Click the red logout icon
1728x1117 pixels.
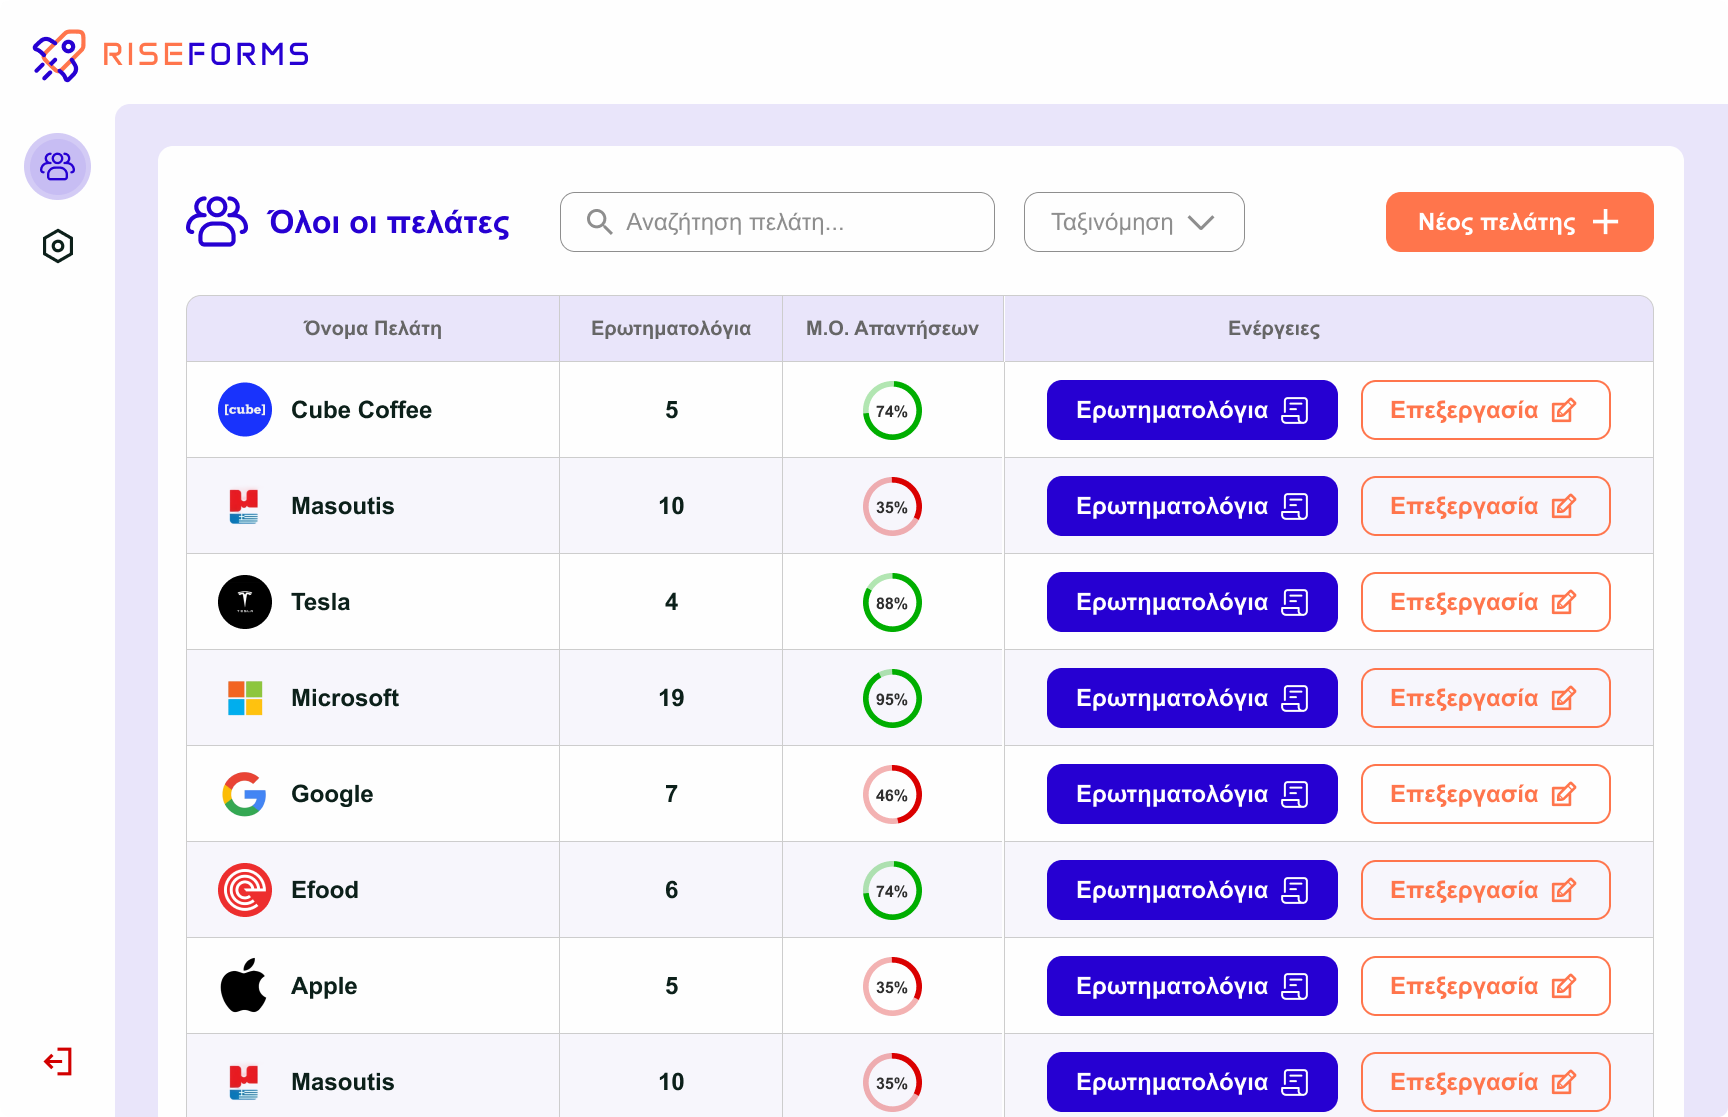click(58, 1061)
